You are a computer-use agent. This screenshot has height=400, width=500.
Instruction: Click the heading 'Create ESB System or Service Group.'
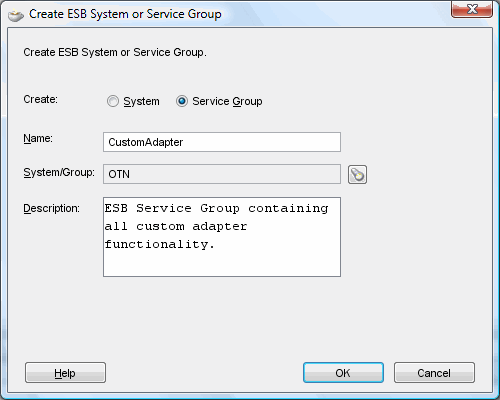click(x=115, y=52)
